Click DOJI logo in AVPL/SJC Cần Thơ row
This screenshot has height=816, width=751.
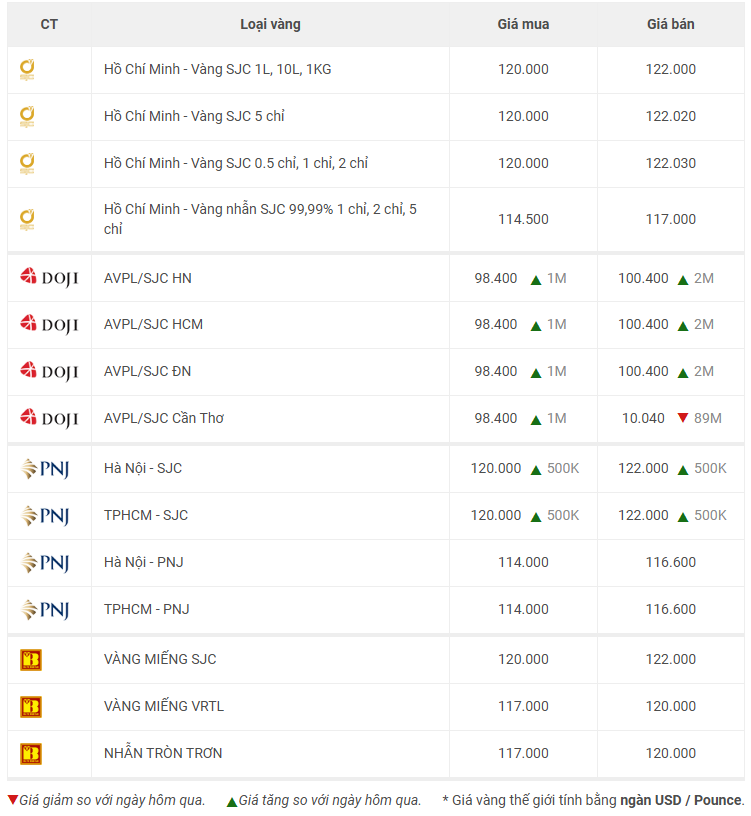tap(49, 418)
